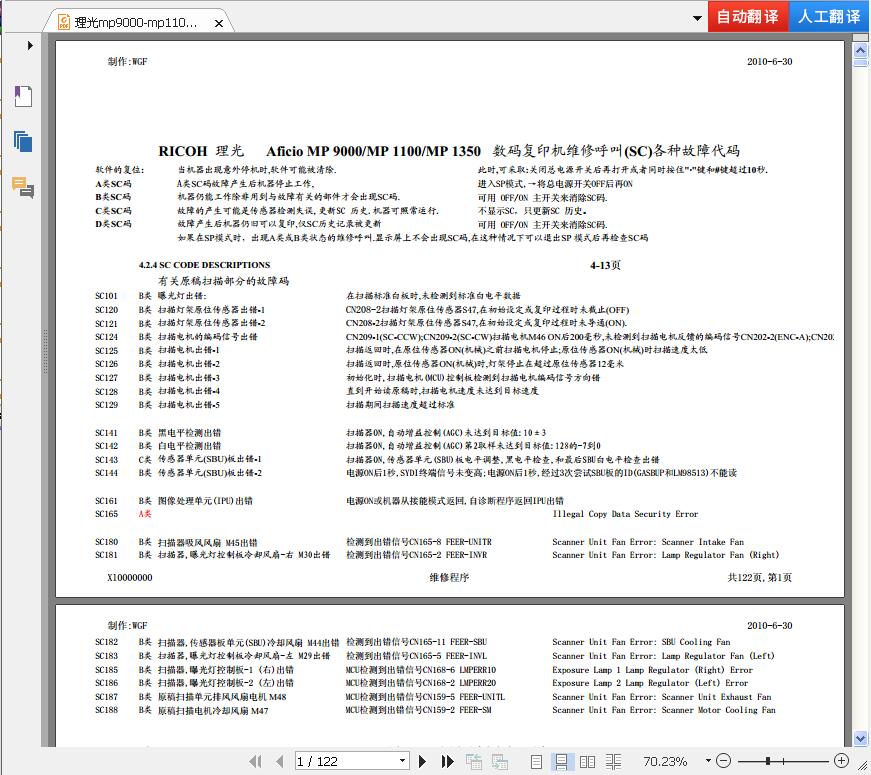This screenshot has width=871, height=775.
Task: Click the RICOH 理光 title text
Action: 201,151
